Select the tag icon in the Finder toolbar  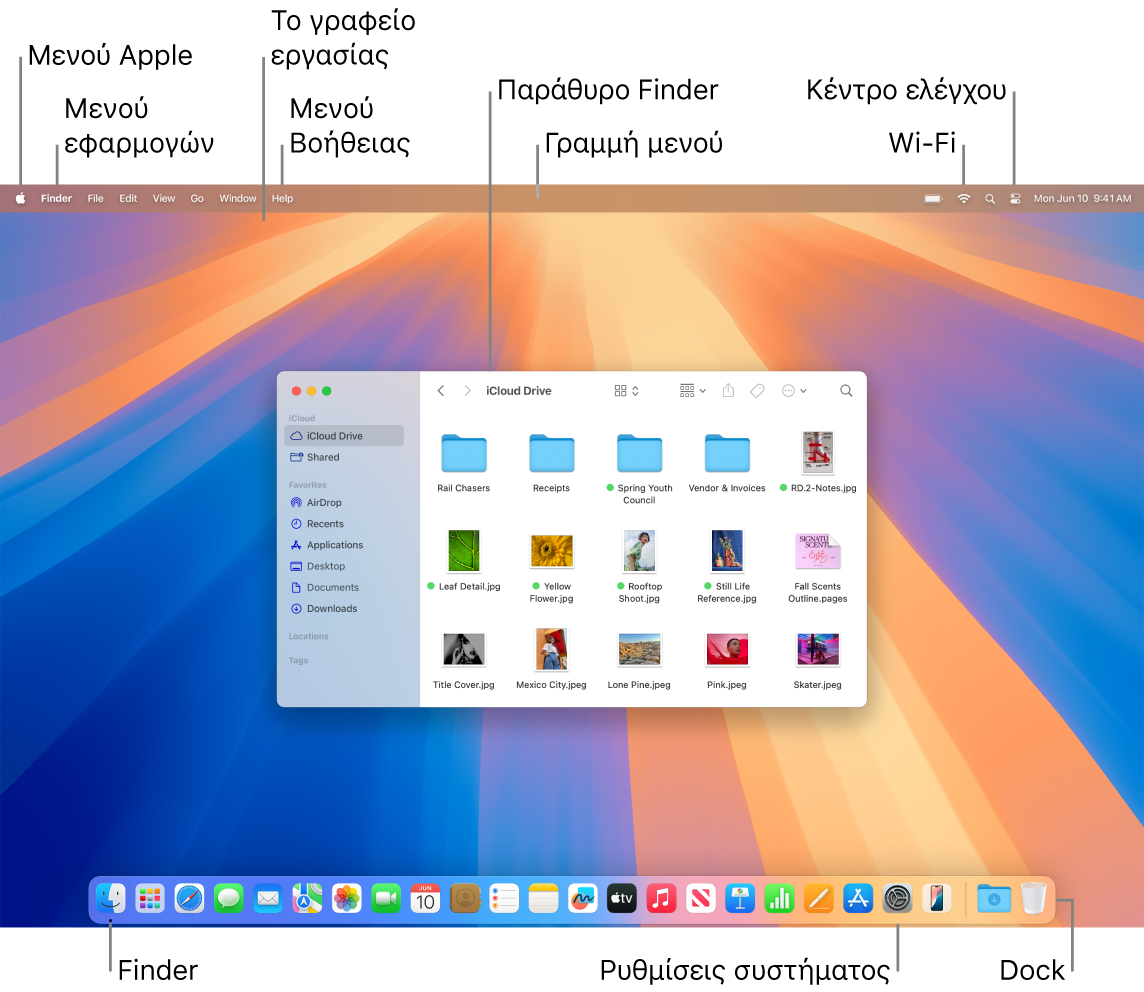(757, 390)
